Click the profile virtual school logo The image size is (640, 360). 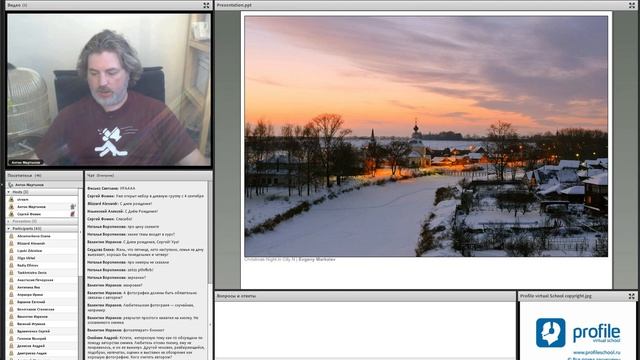[578, 333]
